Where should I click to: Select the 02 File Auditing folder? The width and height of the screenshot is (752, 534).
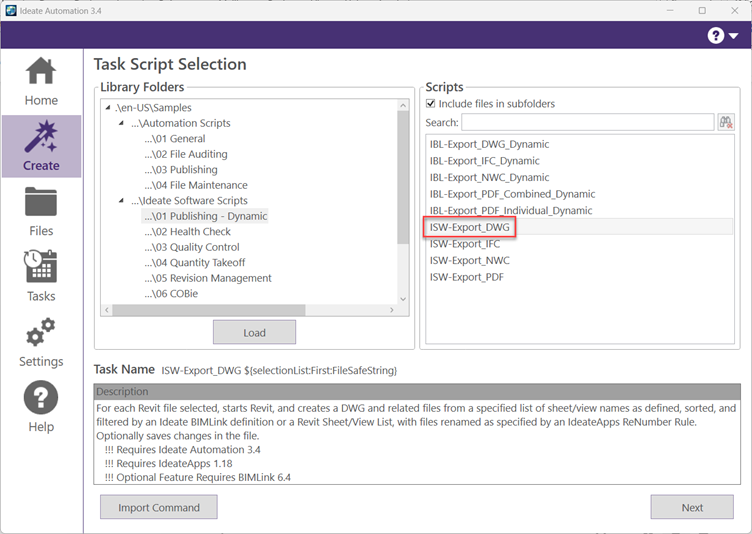[186, 154]
